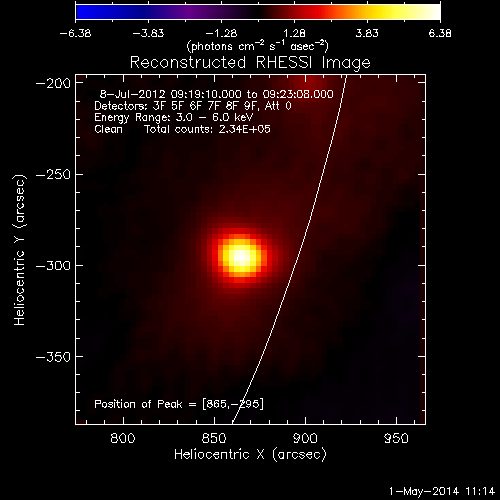Click the 'Energy Range: 3.0 - 6.0 keV' text
This screenshot has height=500, width=500.
coord(173,117)
